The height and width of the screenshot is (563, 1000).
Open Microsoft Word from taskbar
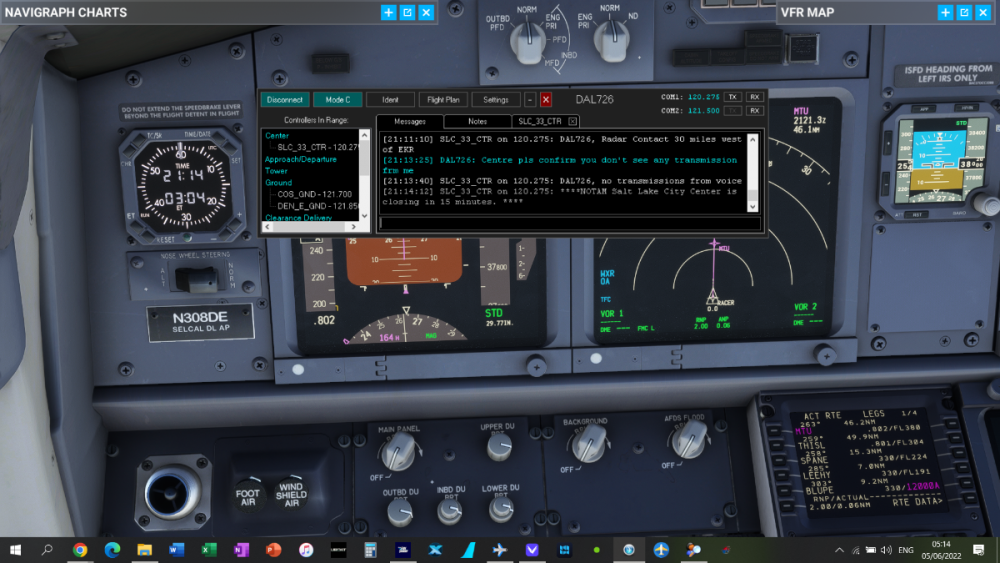point(177,550)
